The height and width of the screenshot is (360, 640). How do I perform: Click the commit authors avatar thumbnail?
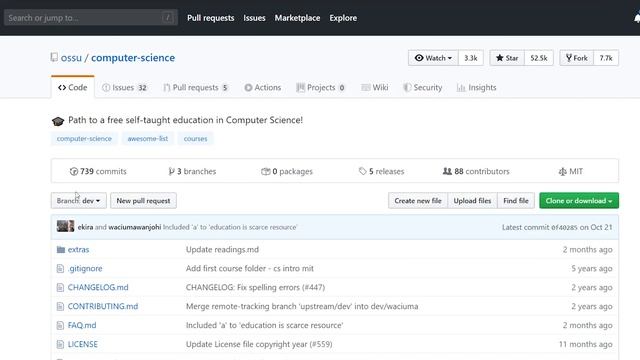tap(65, 226)
